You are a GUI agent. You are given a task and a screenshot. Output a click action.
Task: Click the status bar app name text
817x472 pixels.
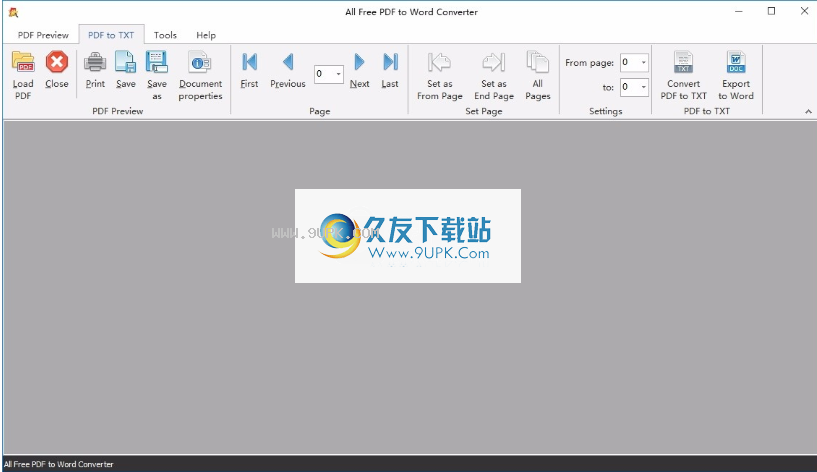pyautogui.click(x=58, y=464)
